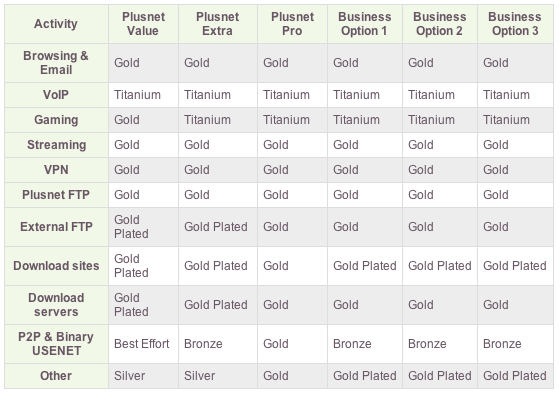This screenshot has width=560, height=394.
Task: Select the Gaming row label
Action: [56, 120]
